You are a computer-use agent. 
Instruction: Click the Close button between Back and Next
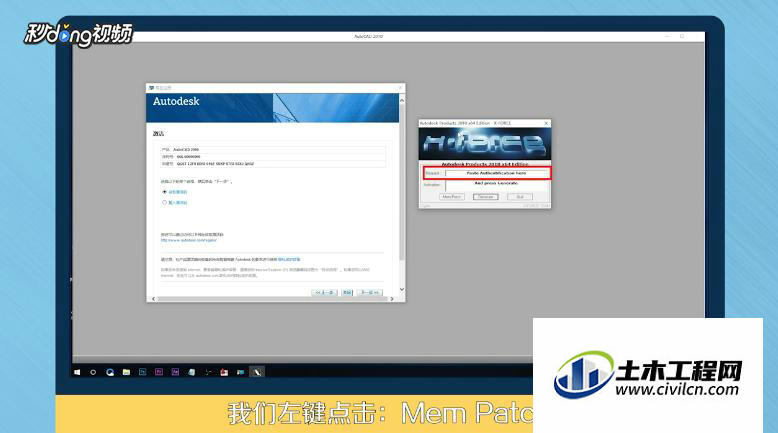point(347,293)
